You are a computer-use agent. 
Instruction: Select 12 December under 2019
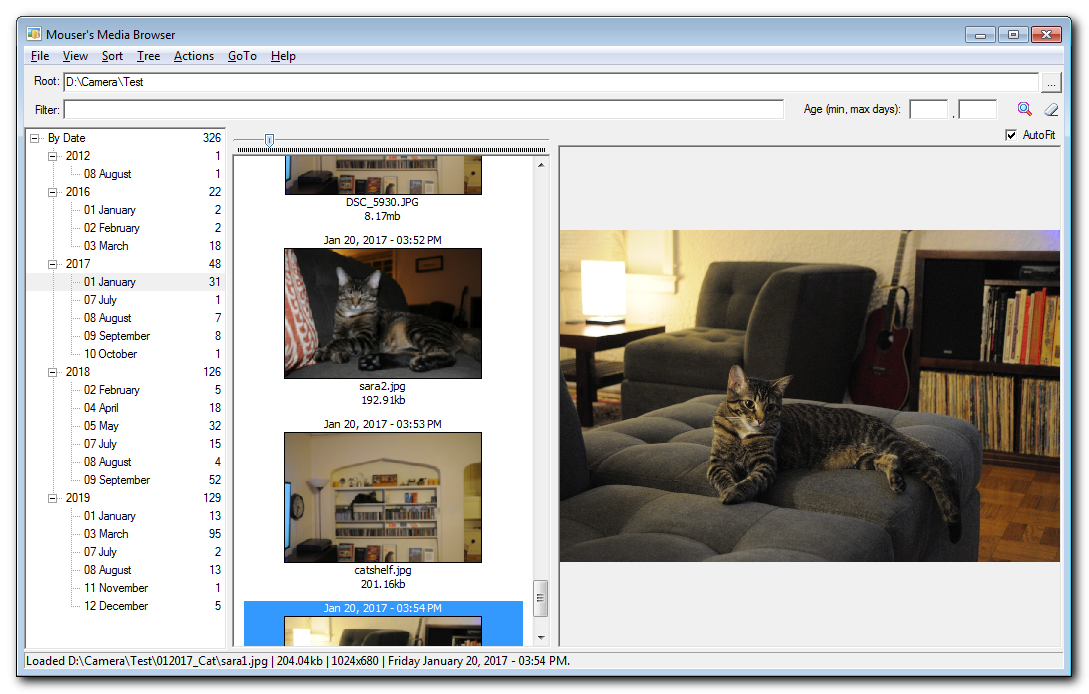point(116,606)
